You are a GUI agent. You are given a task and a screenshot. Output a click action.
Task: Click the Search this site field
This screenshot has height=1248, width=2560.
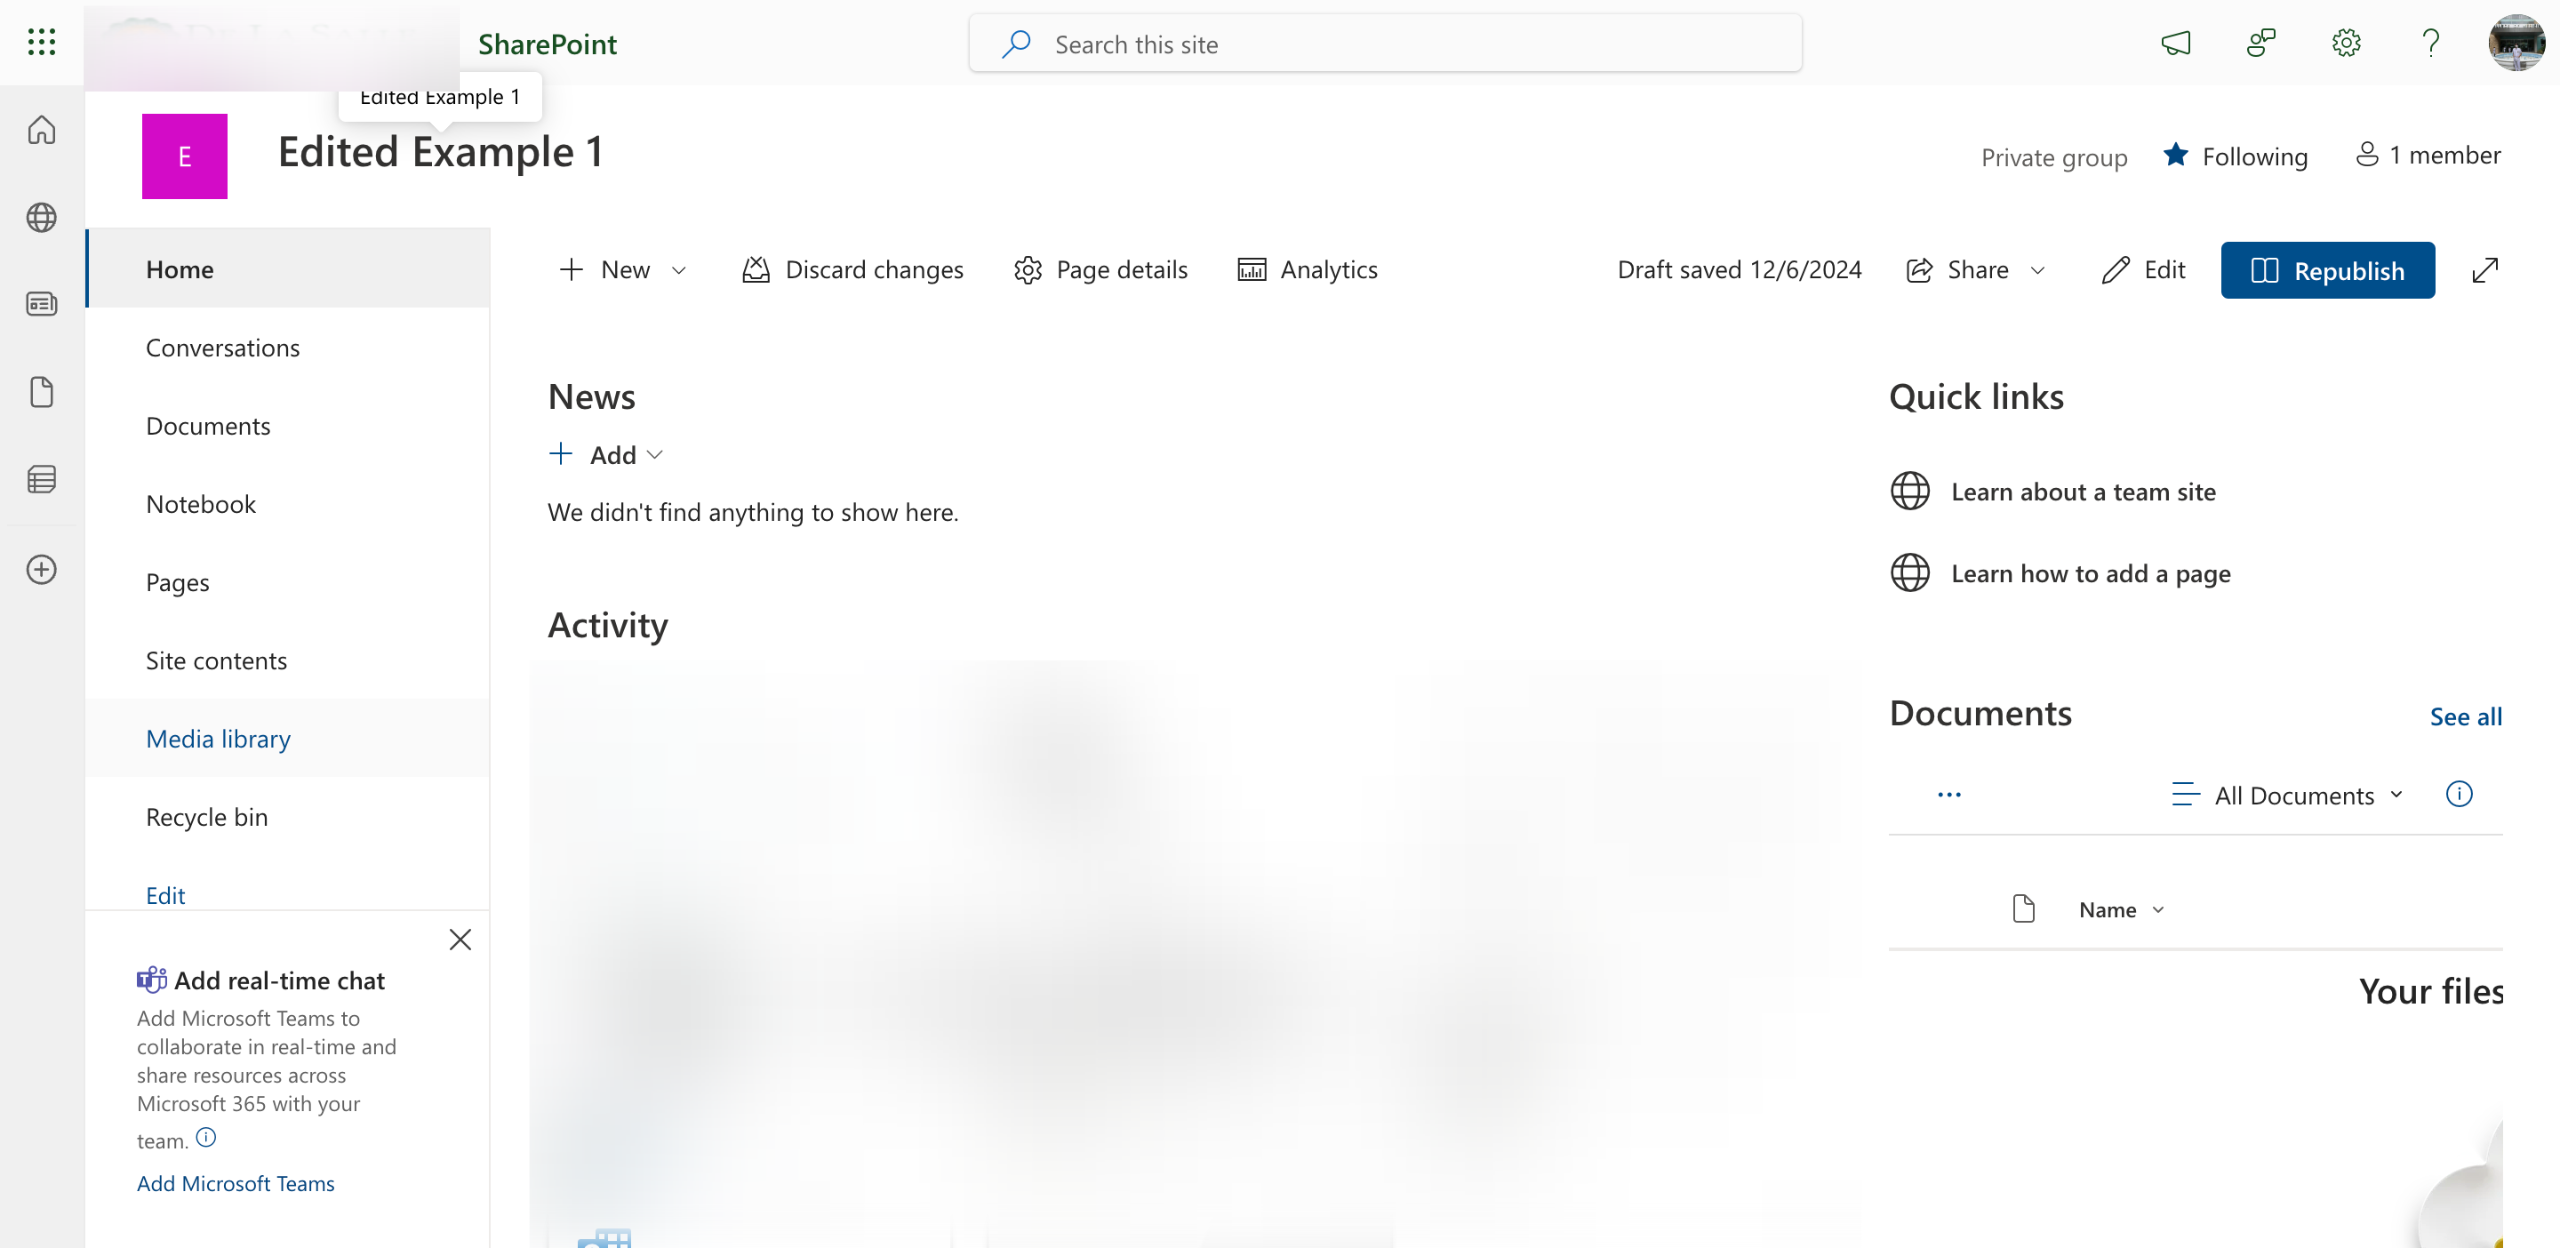point(1385,44)
